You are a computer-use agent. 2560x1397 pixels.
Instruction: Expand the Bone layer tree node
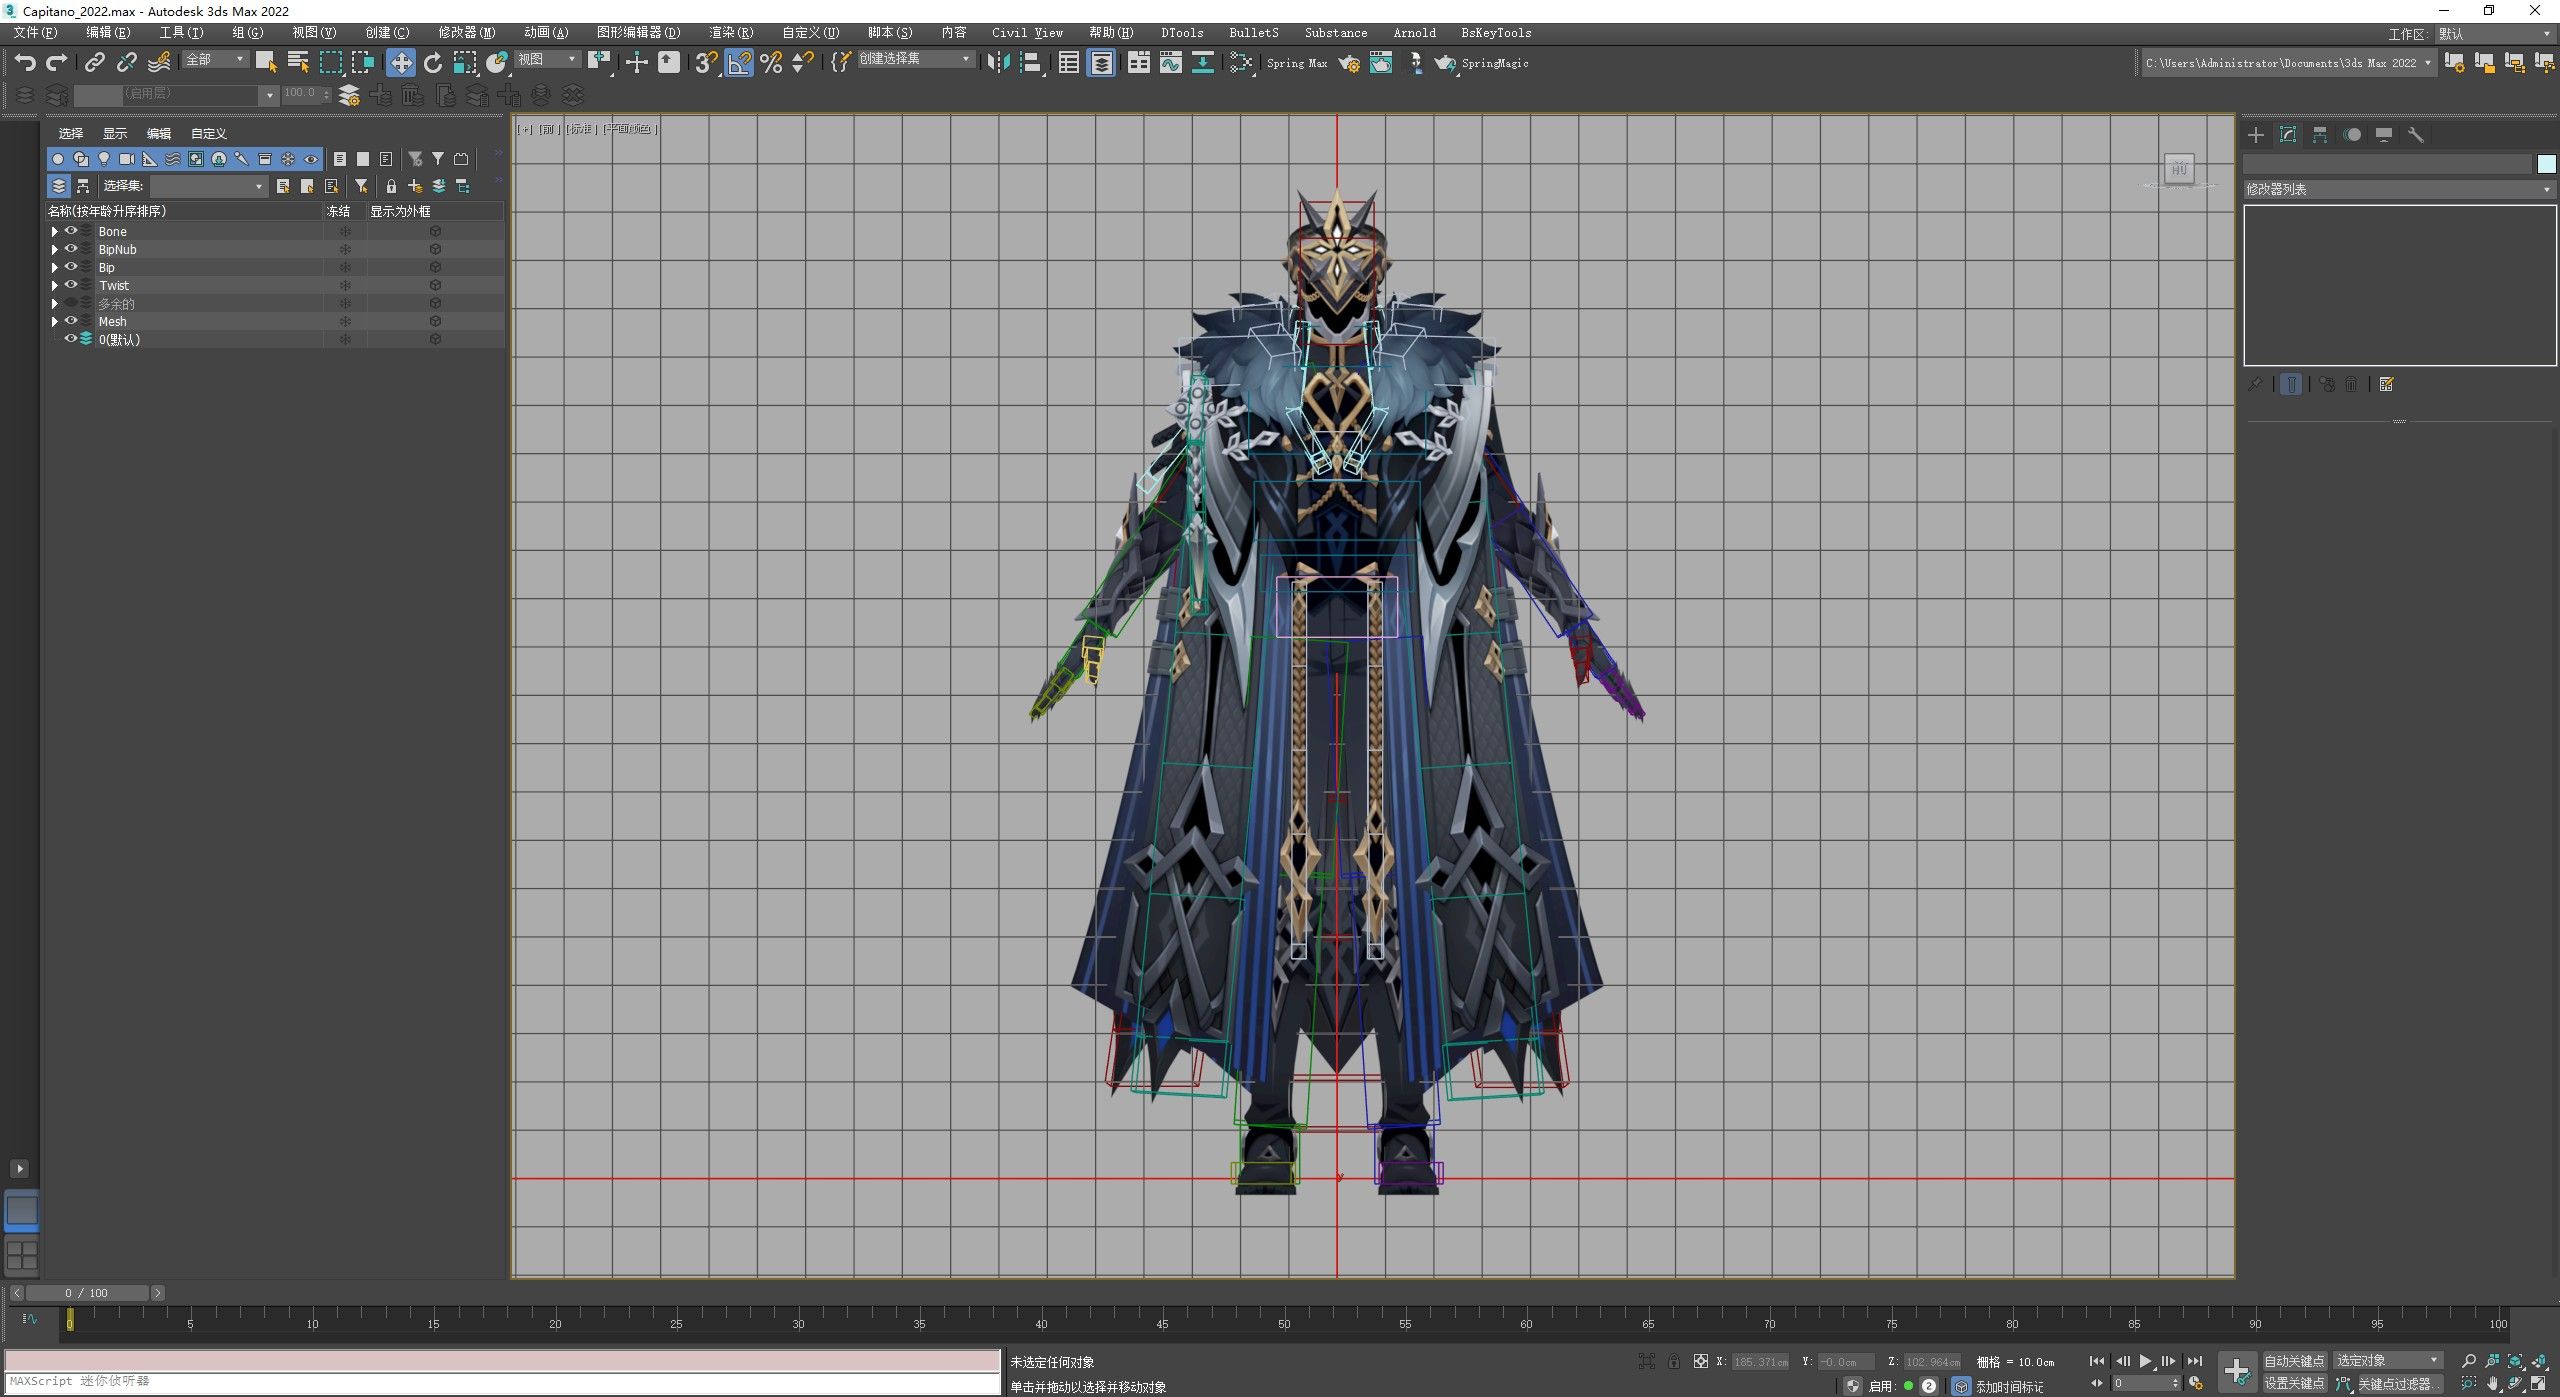pyautogui.click(x=54, y=231)
